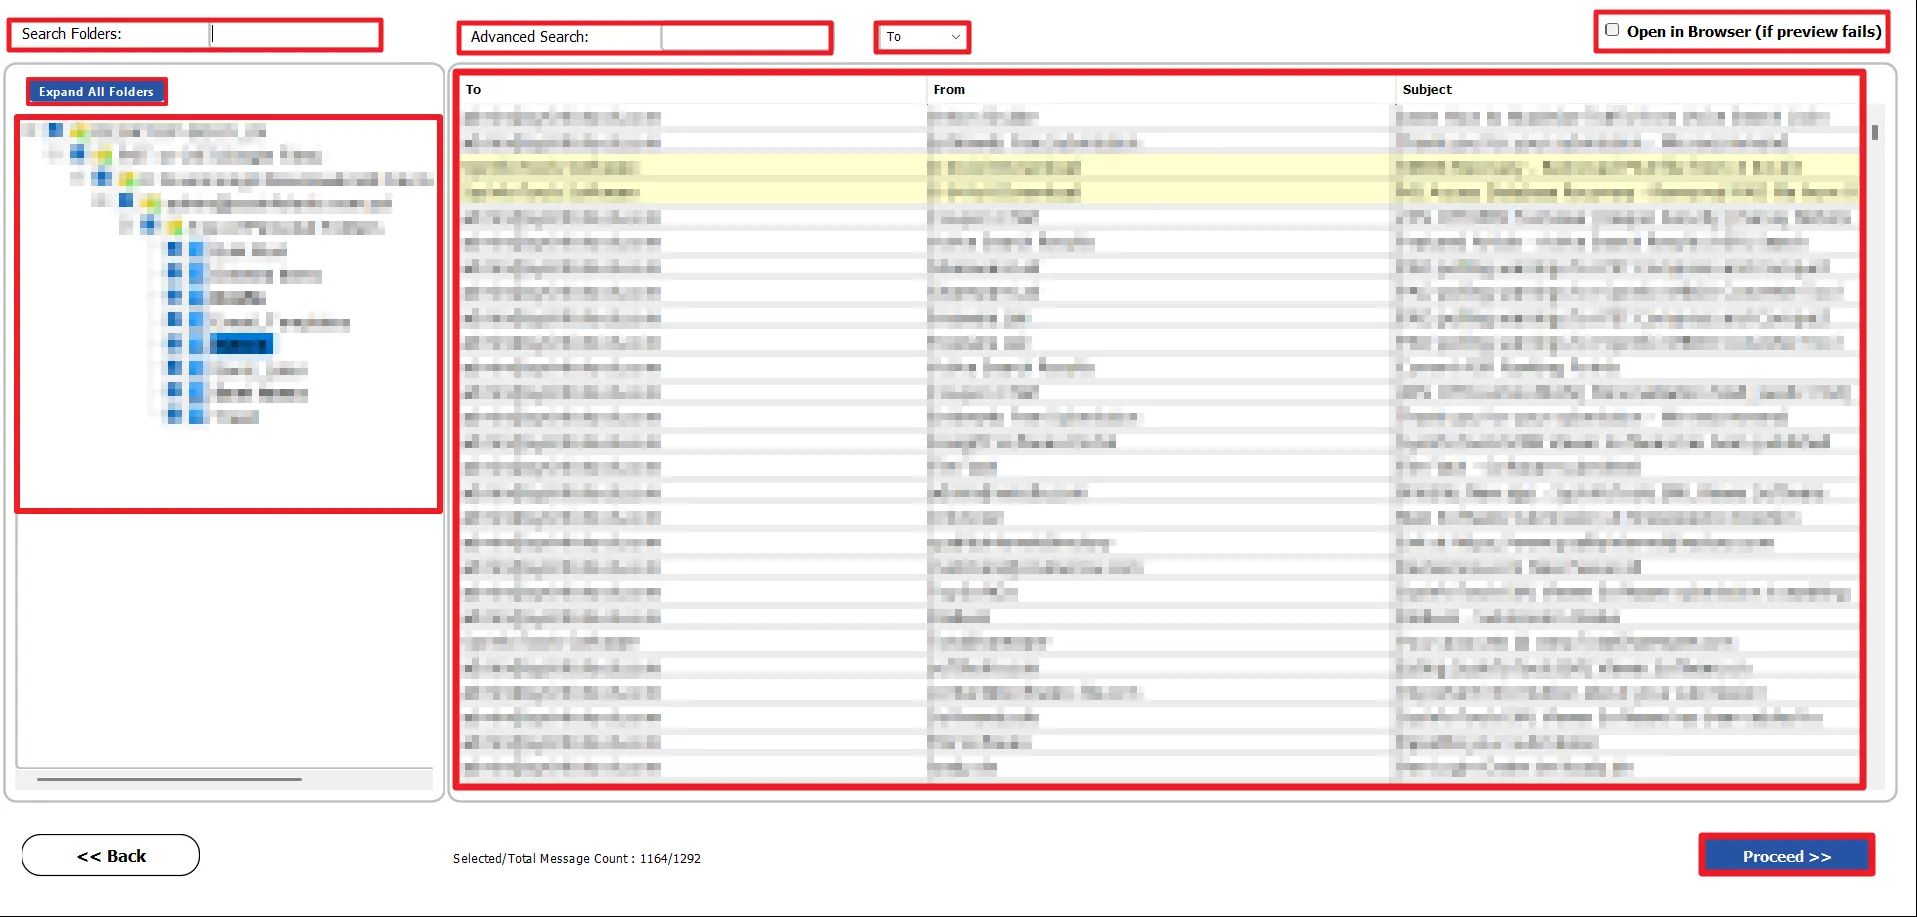Click the message list vertical scrollbar thumb
The image size is (1917, 917).
1875,132
